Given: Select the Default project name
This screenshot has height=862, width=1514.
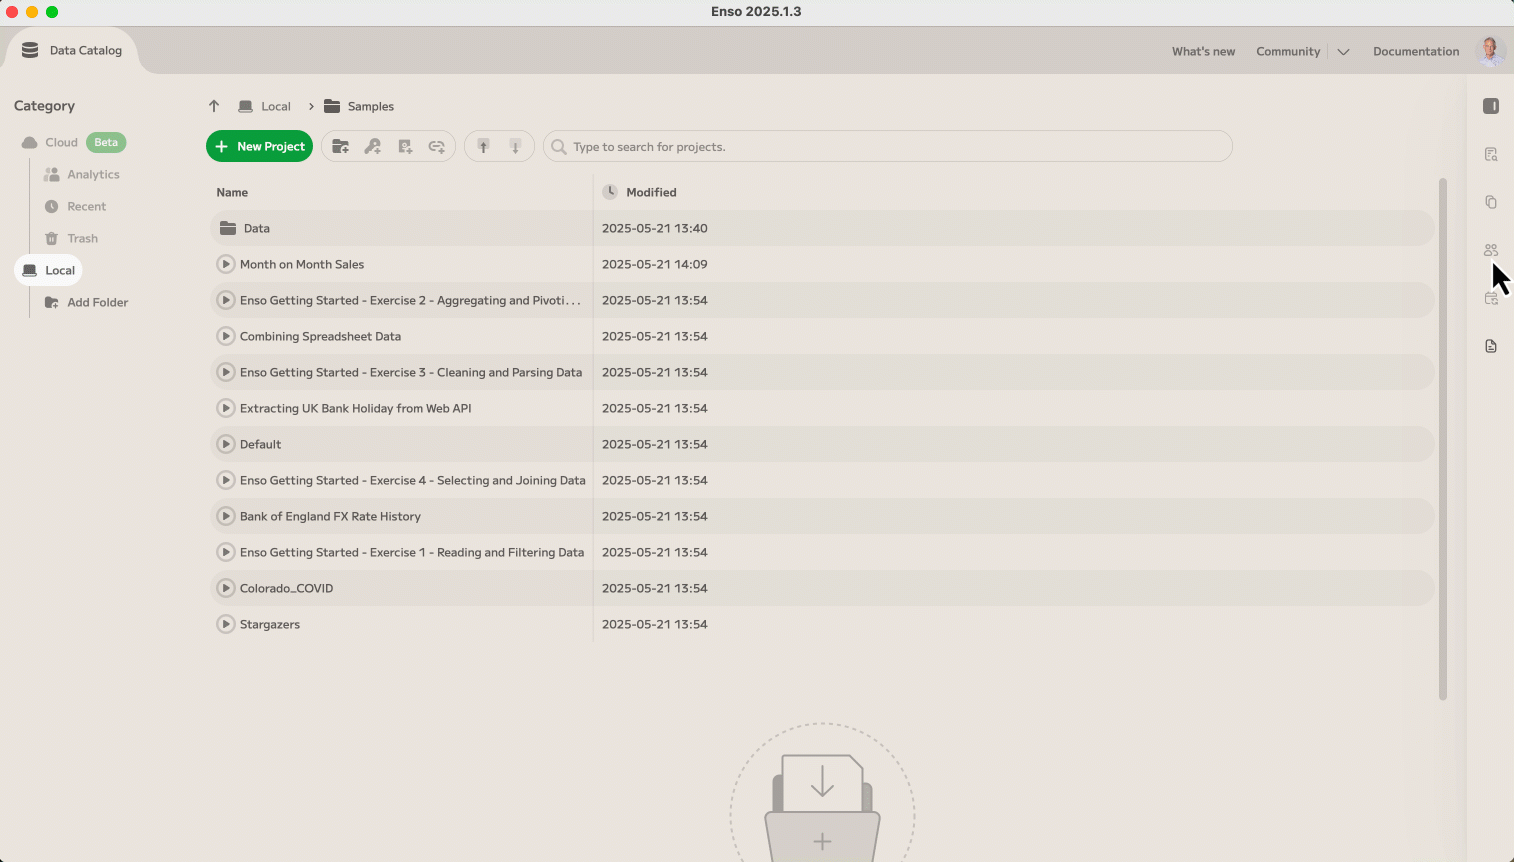Looking at the screenshot, I should coord(260,444).
